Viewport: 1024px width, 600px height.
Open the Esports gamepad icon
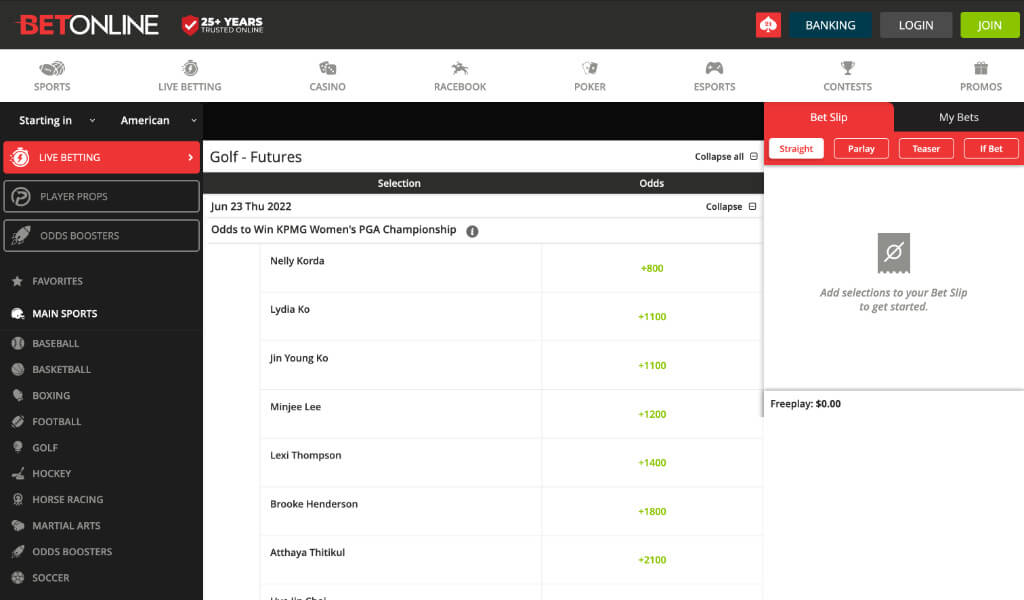714,68
